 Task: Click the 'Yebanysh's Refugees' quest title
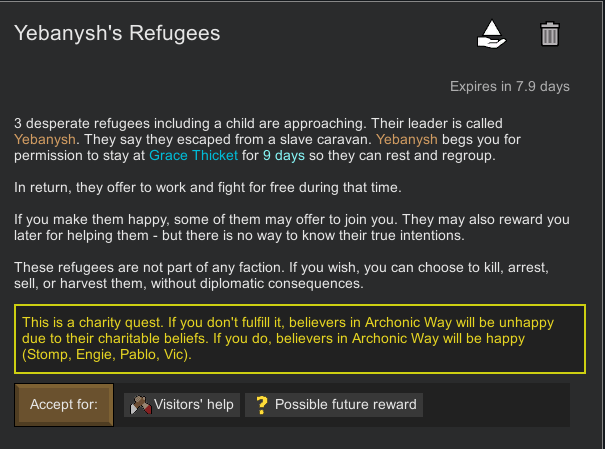point(117,33)
